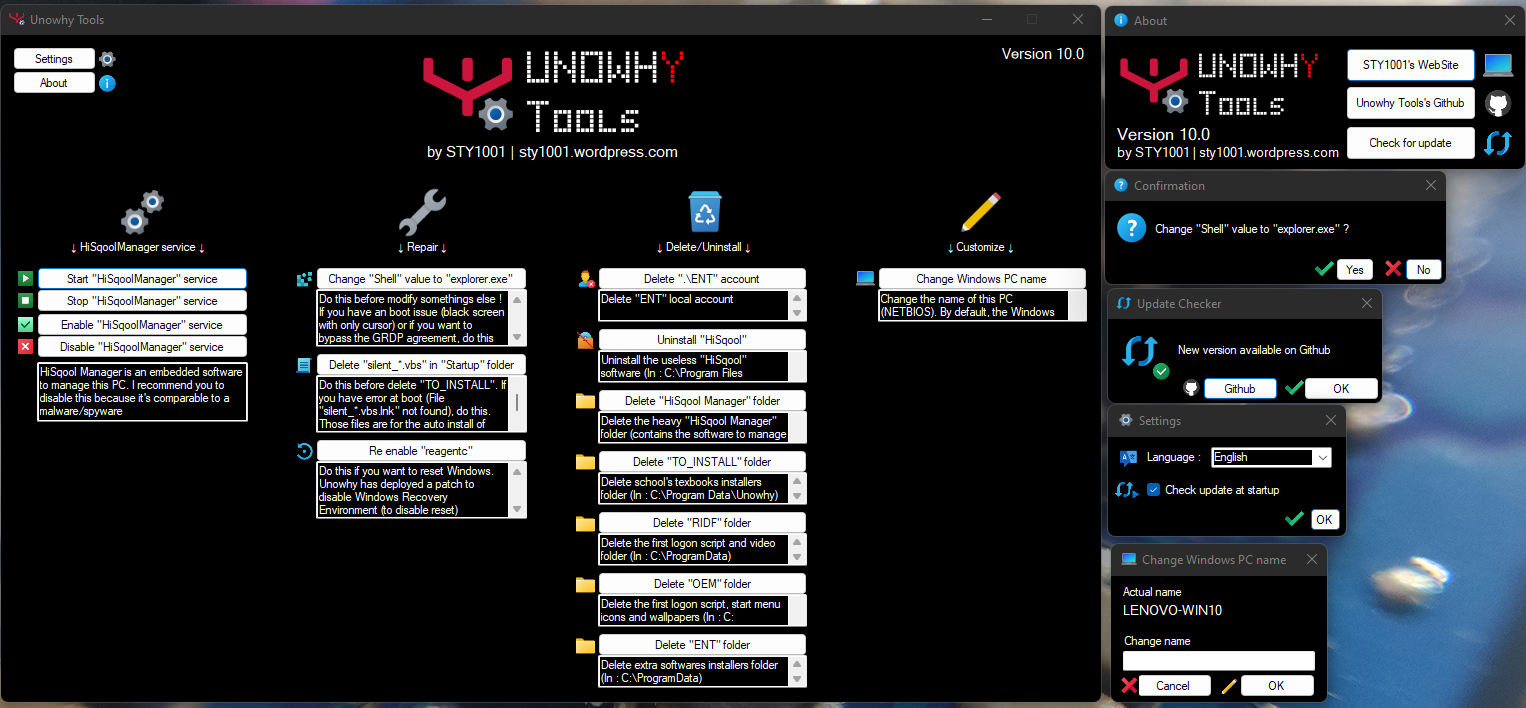Screen dimensions: 1526x708
Task: Click Delete "silent_*.vbs" in Startup folder button
Action: point(421,365)
